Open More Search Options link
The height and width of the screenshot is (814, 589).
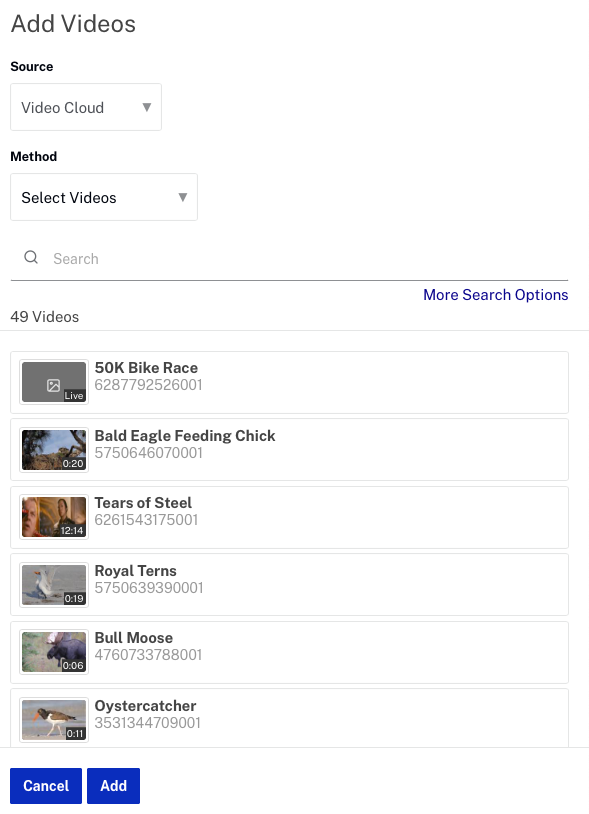pos(496,295)
